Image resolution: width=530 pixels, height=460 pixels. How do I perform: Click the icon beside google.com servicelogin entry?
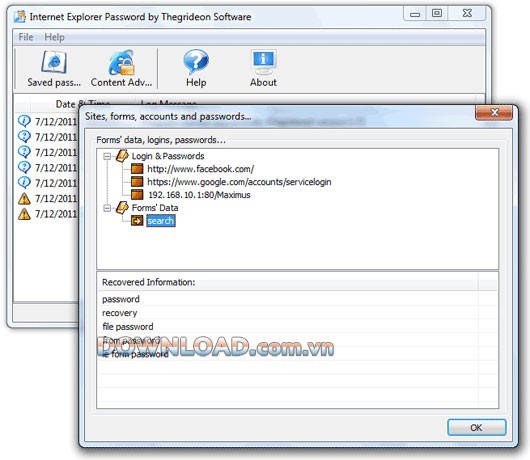coord(137,182)
